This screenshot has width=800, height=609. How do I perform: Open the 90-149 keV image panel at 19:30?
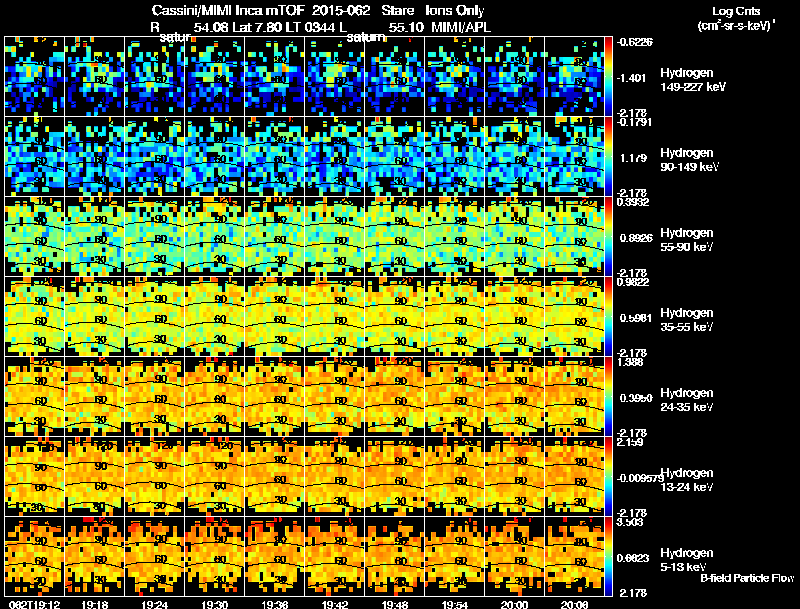[215, 157]
